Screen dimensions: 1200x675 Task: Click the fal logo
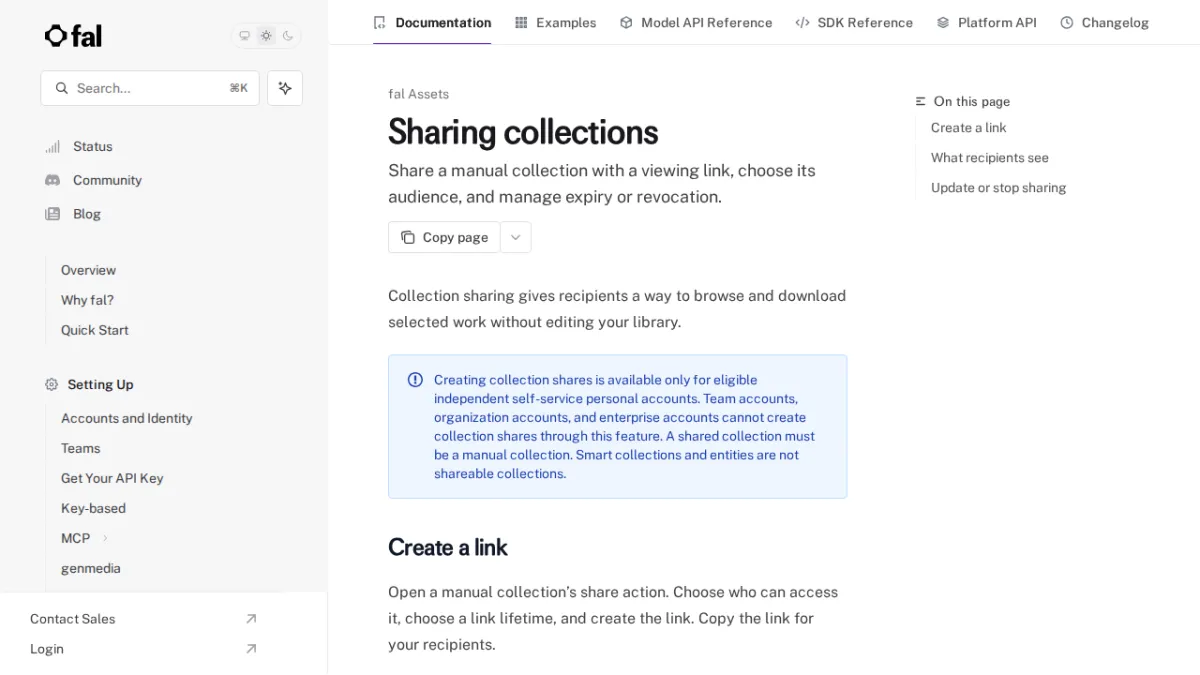[x=73, y=36]
